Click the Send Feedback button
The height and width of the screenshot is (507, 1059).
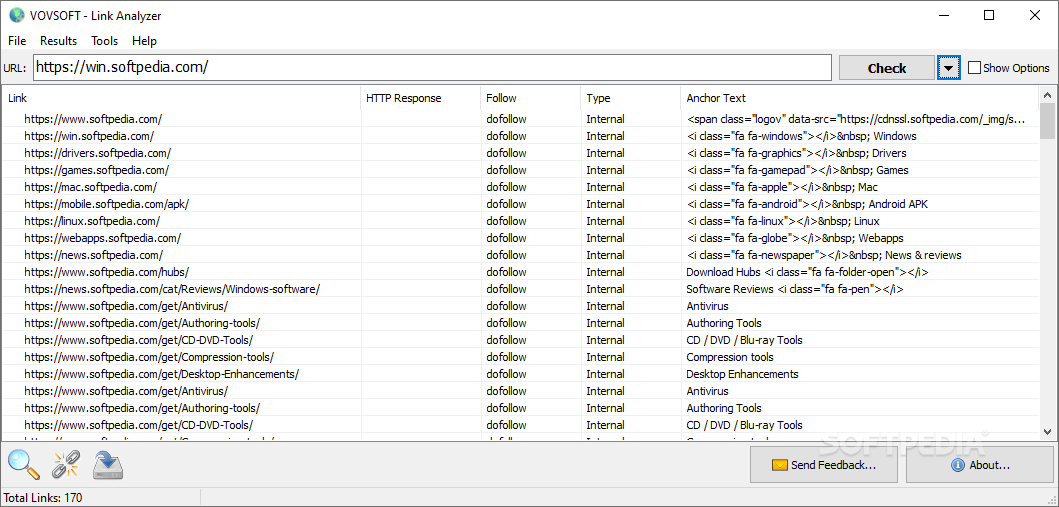(x=824, y=464)
